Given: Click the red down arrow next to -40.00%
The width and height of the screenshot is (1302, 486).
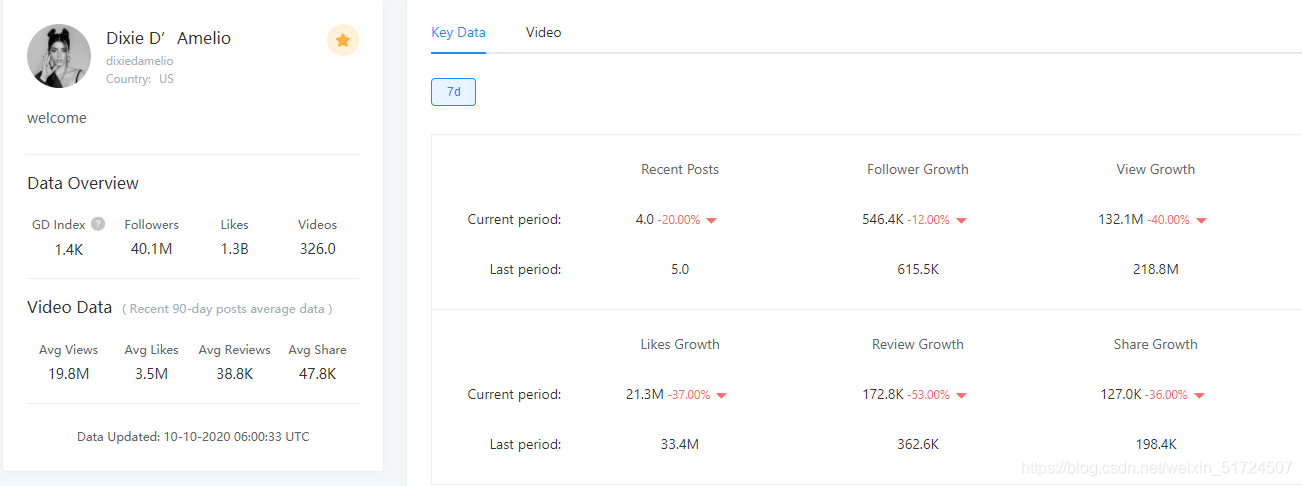Looking at the screenshot, I should (x=1201, y=220).
